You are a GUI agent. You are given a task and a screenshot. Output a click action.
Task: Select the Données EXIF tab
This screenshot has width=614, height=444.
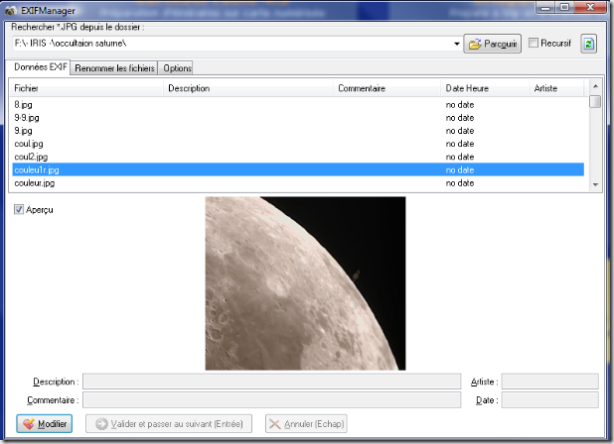[x=39, y=67]
